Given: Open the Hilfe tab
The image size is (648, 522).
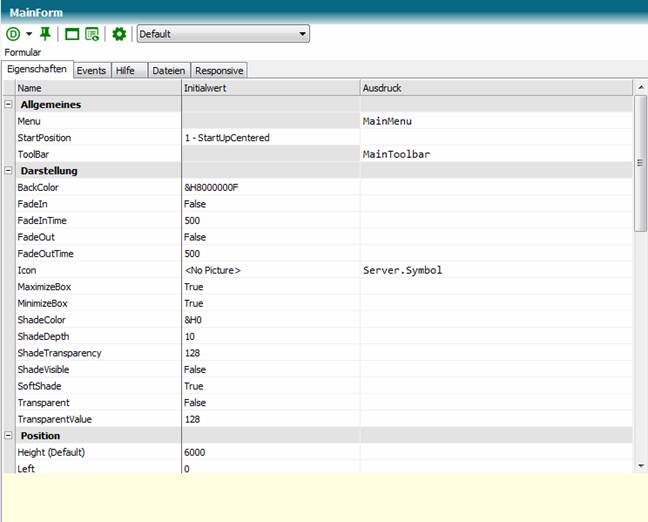Looking at the screenshot, I should point(125,71).
